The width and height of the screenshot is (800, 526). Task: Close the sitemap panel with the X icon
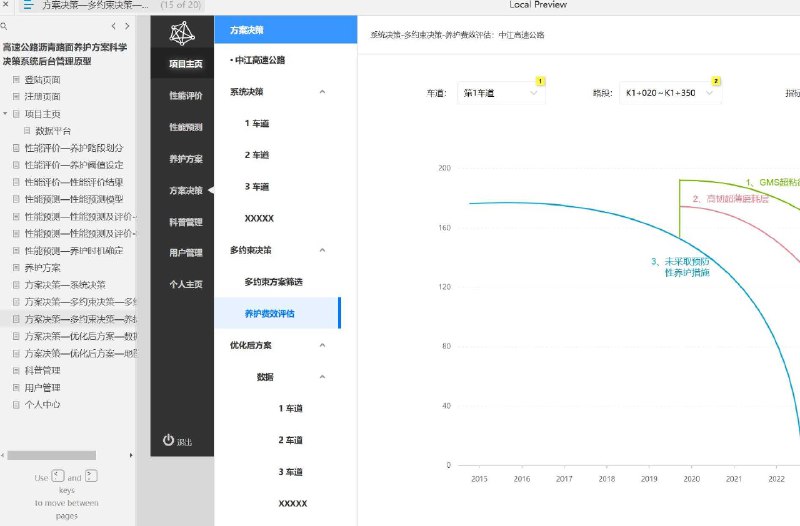click(6, 4)
